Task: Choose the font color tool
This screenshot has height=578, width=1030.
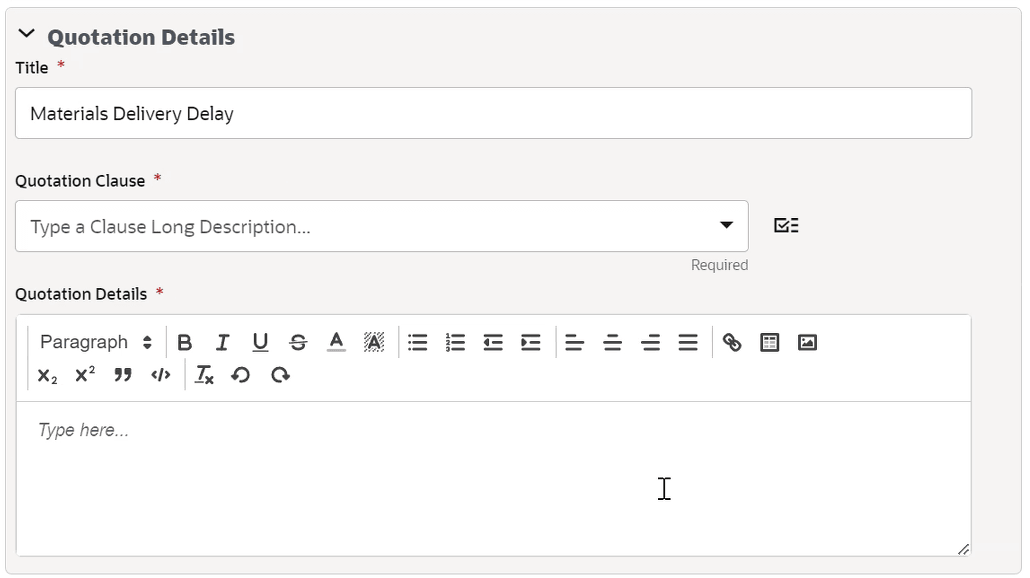Action: [336, 342]
